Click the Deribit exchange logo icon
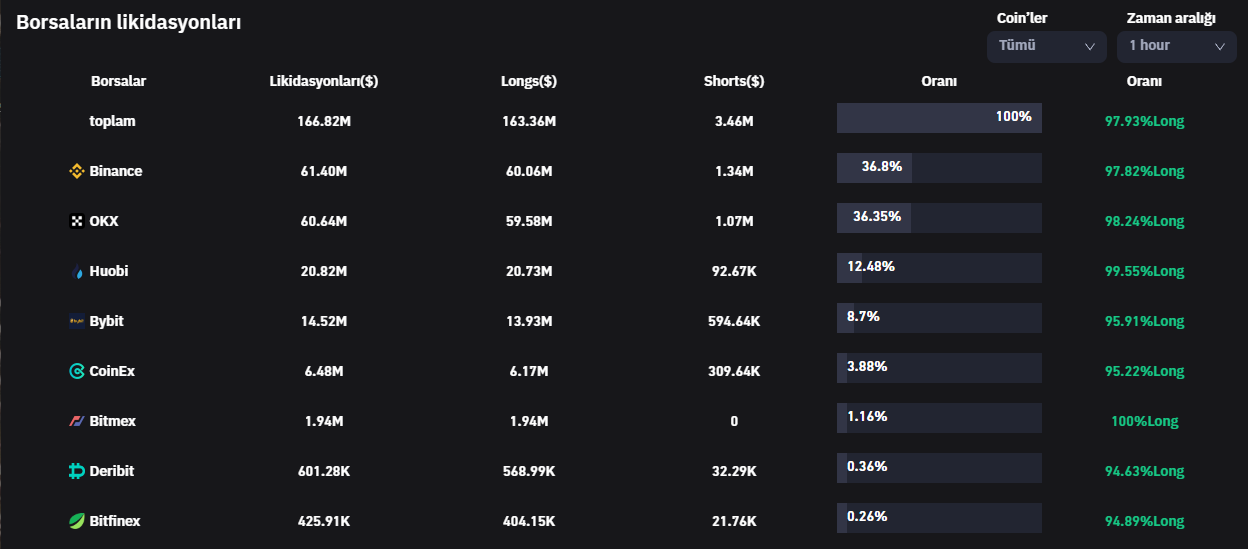 (77, 471)
